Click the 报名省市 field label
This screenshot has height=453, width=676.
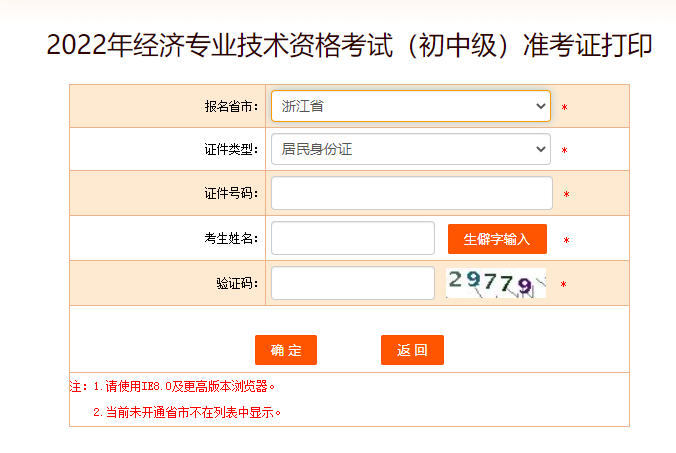[x=230, y=106]
